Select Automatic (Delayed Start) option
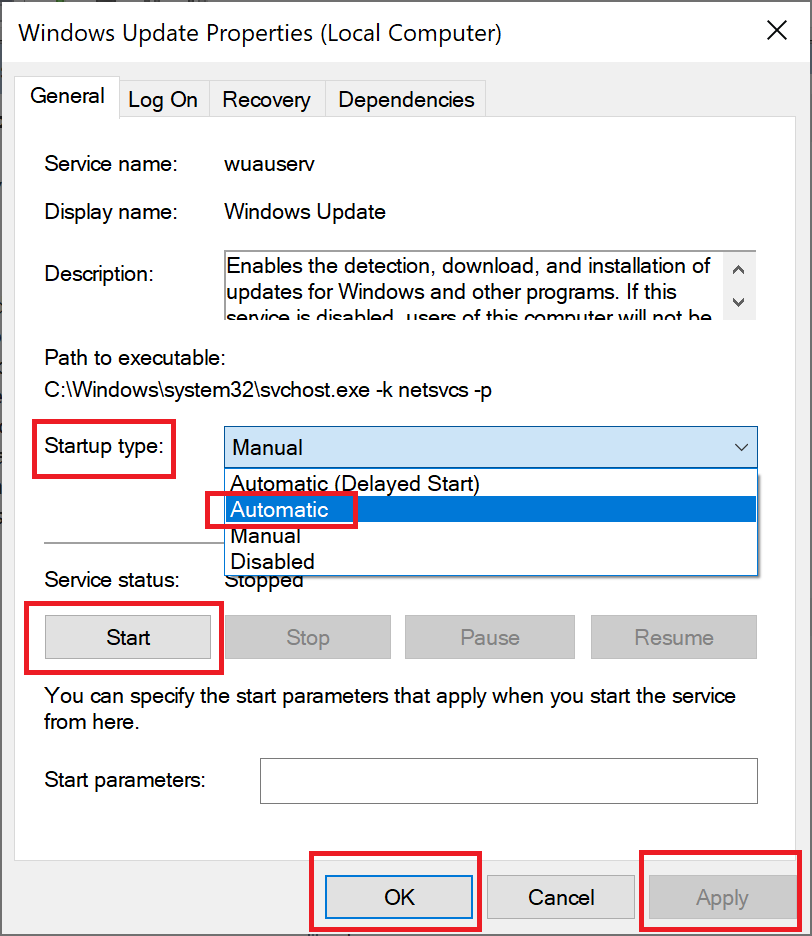Viewport: 812px width, 936px height. [x=355, y=484]
